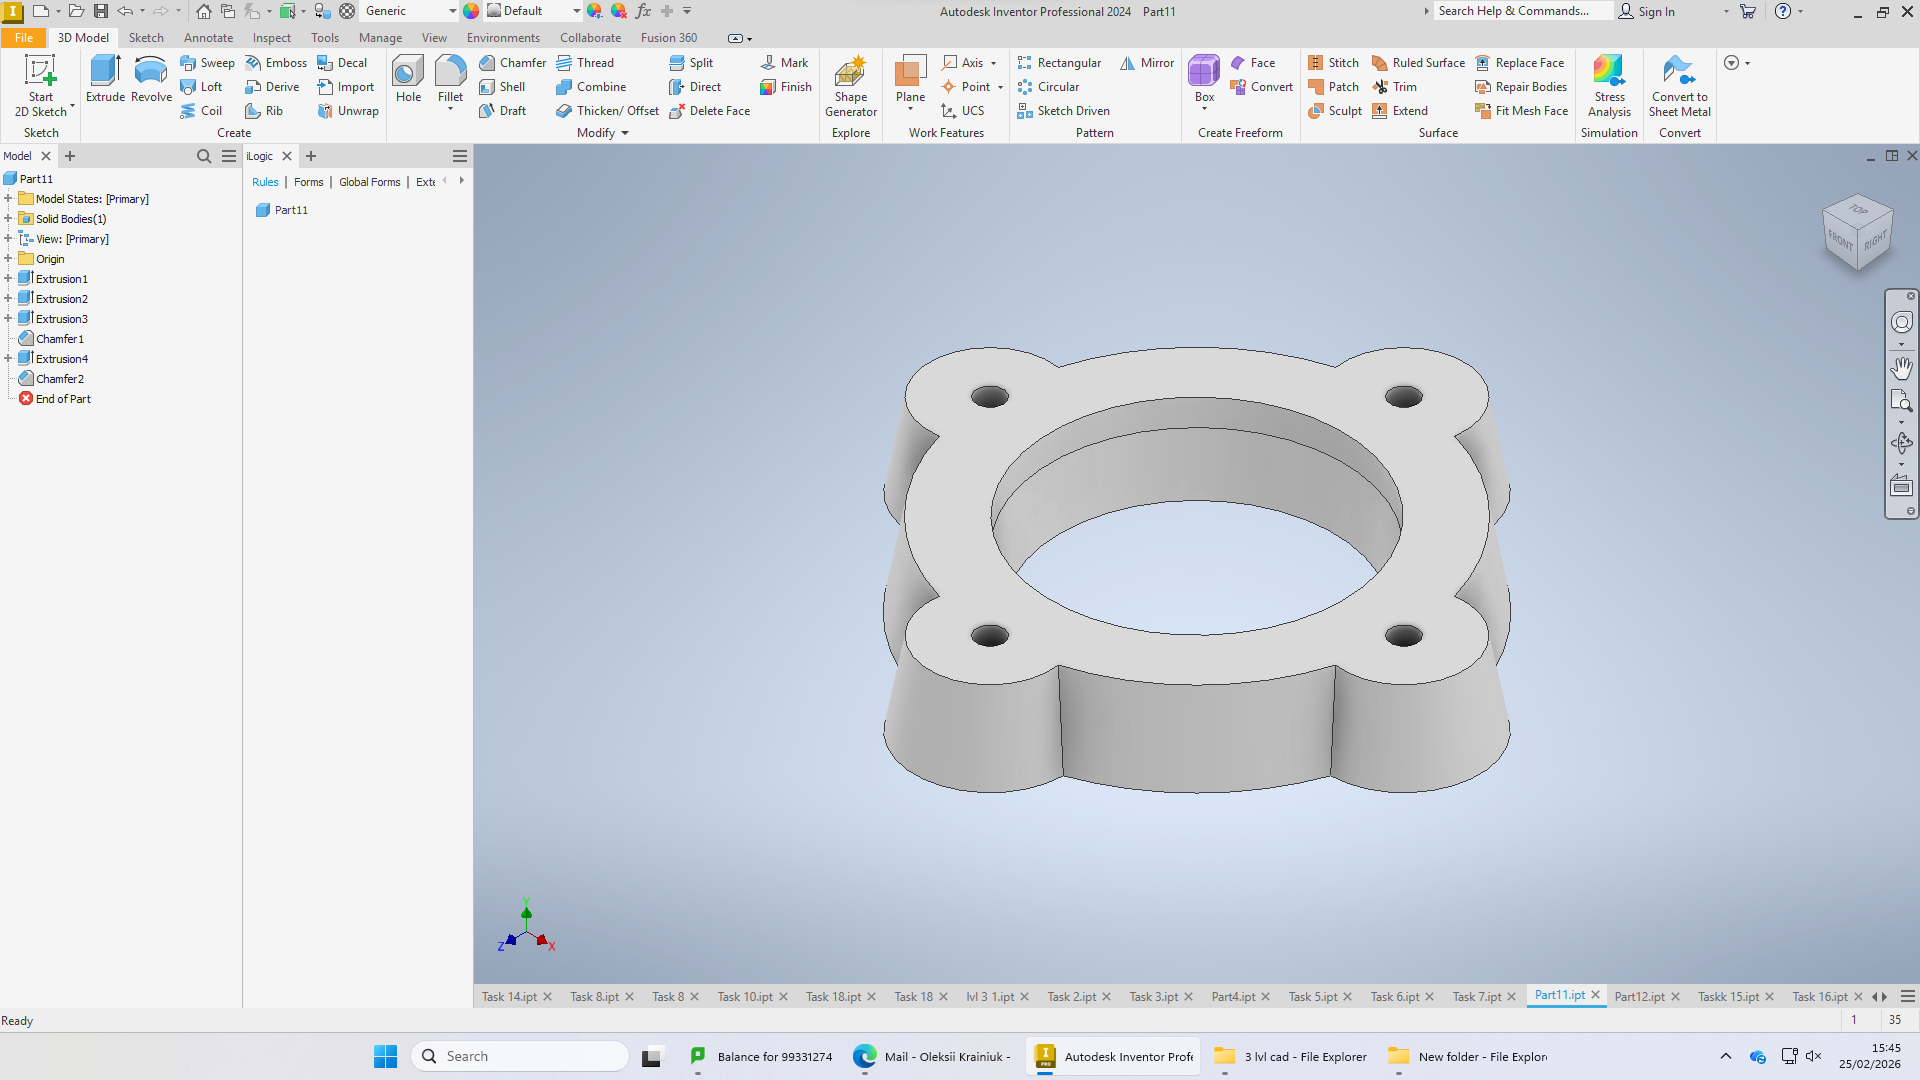Viewport: 1920px width, 1080px height.
Task: Select the Extrude tool
Action: click(105, 79)
